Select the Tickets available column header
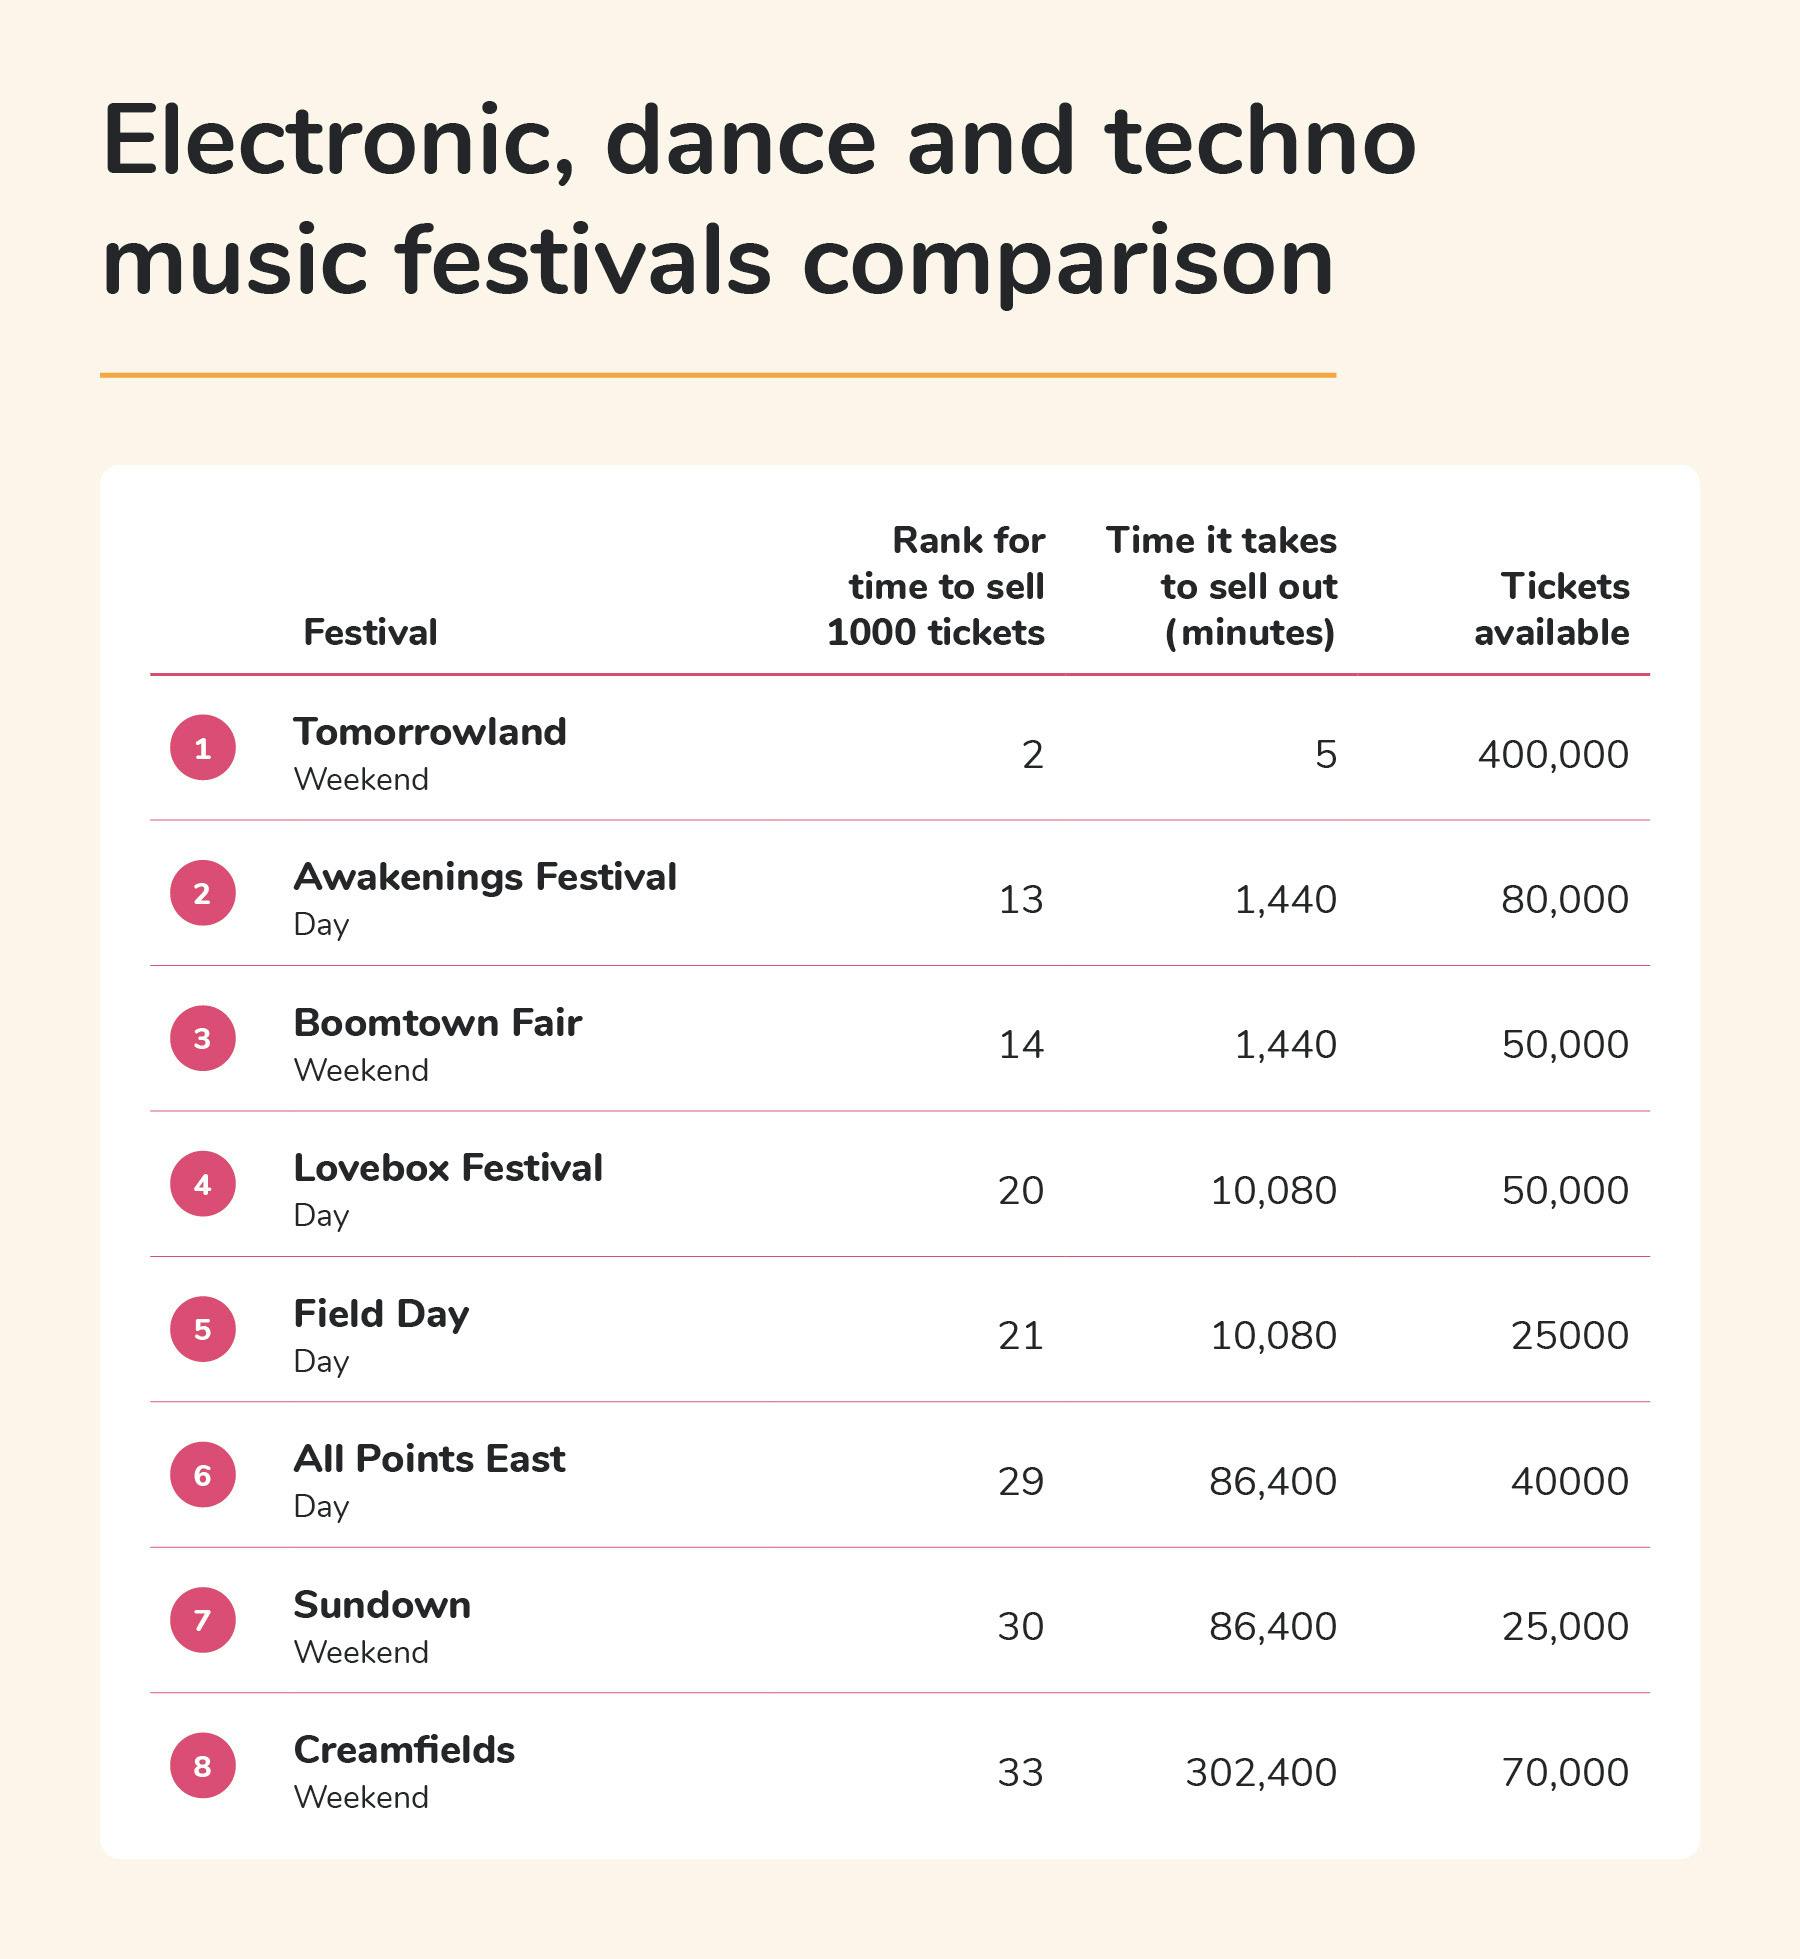 coord(1551,609)
